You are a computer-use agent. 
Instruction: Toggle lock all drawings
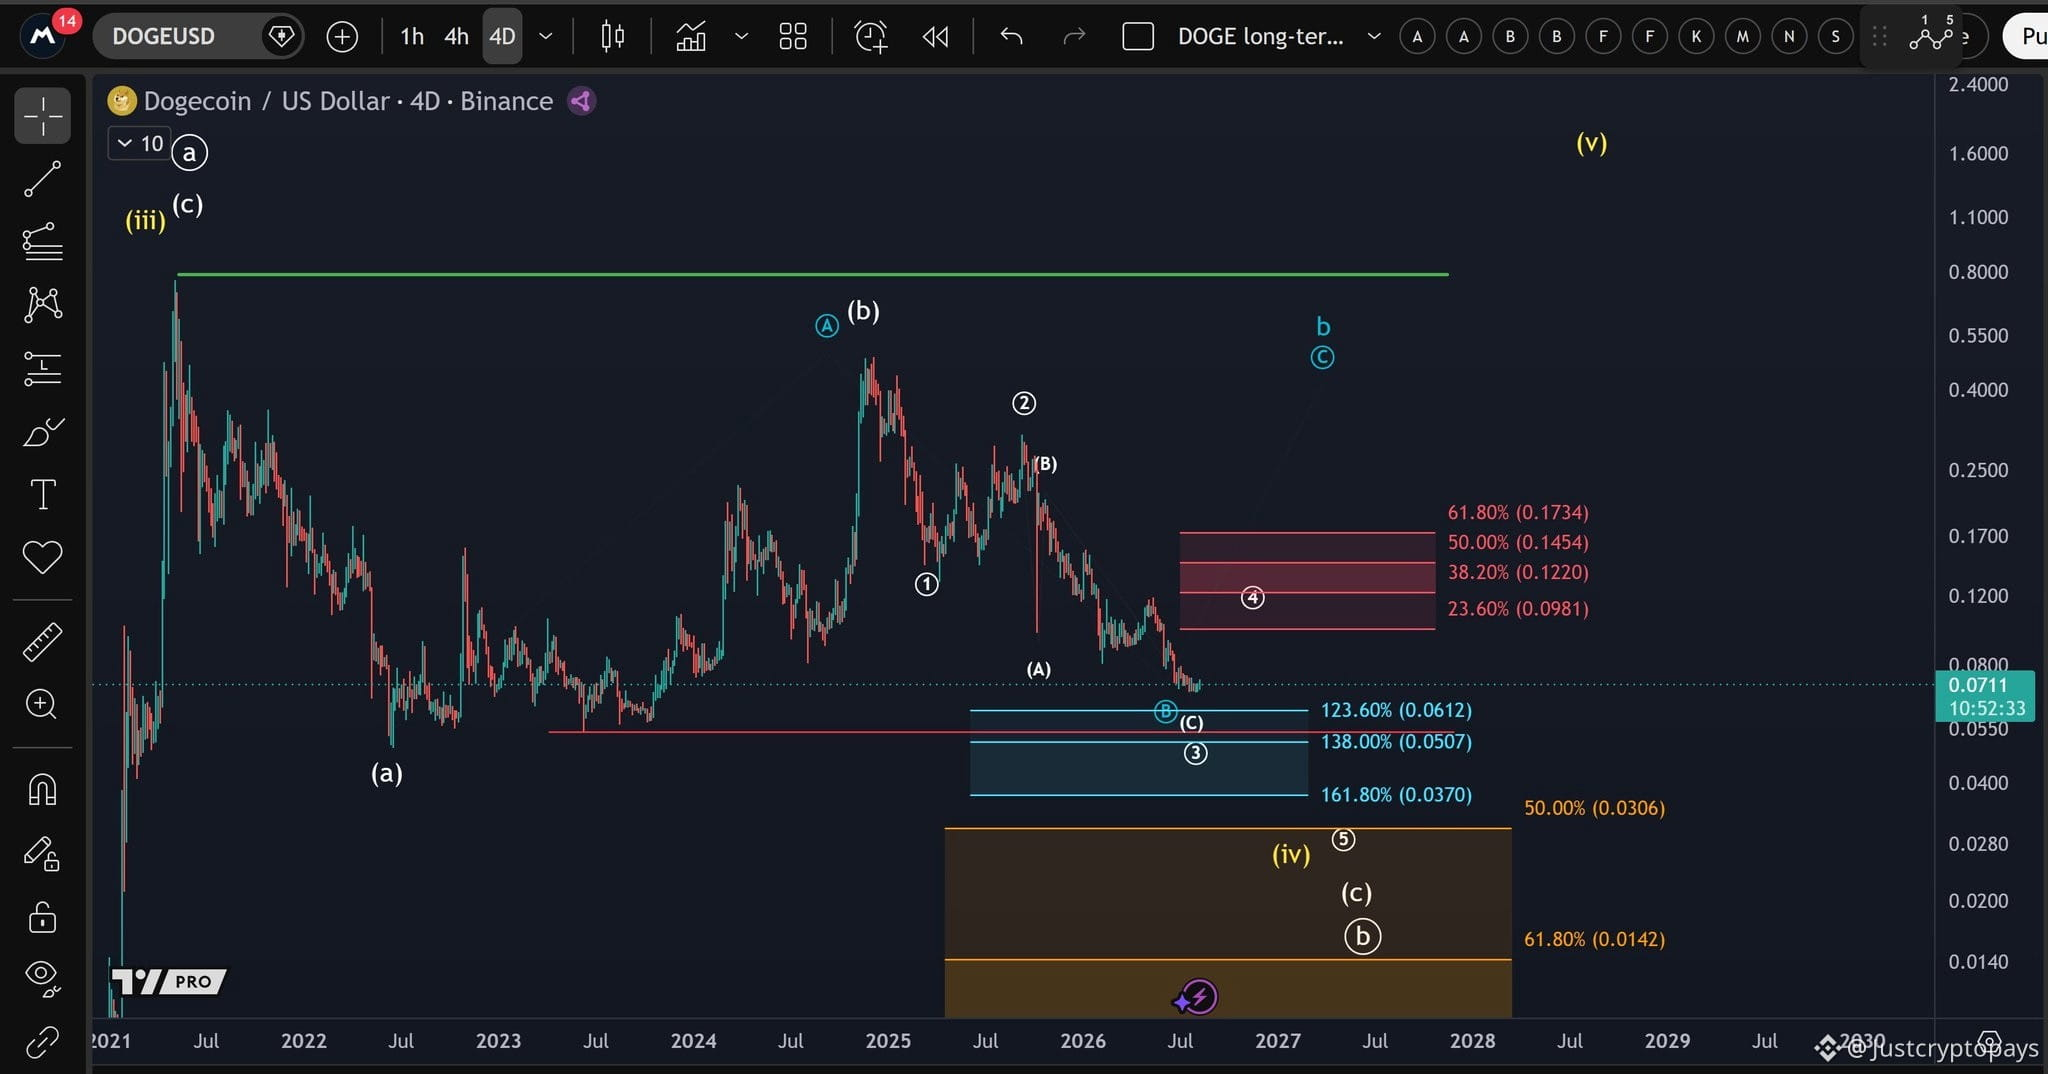click(x=42, y=917)
